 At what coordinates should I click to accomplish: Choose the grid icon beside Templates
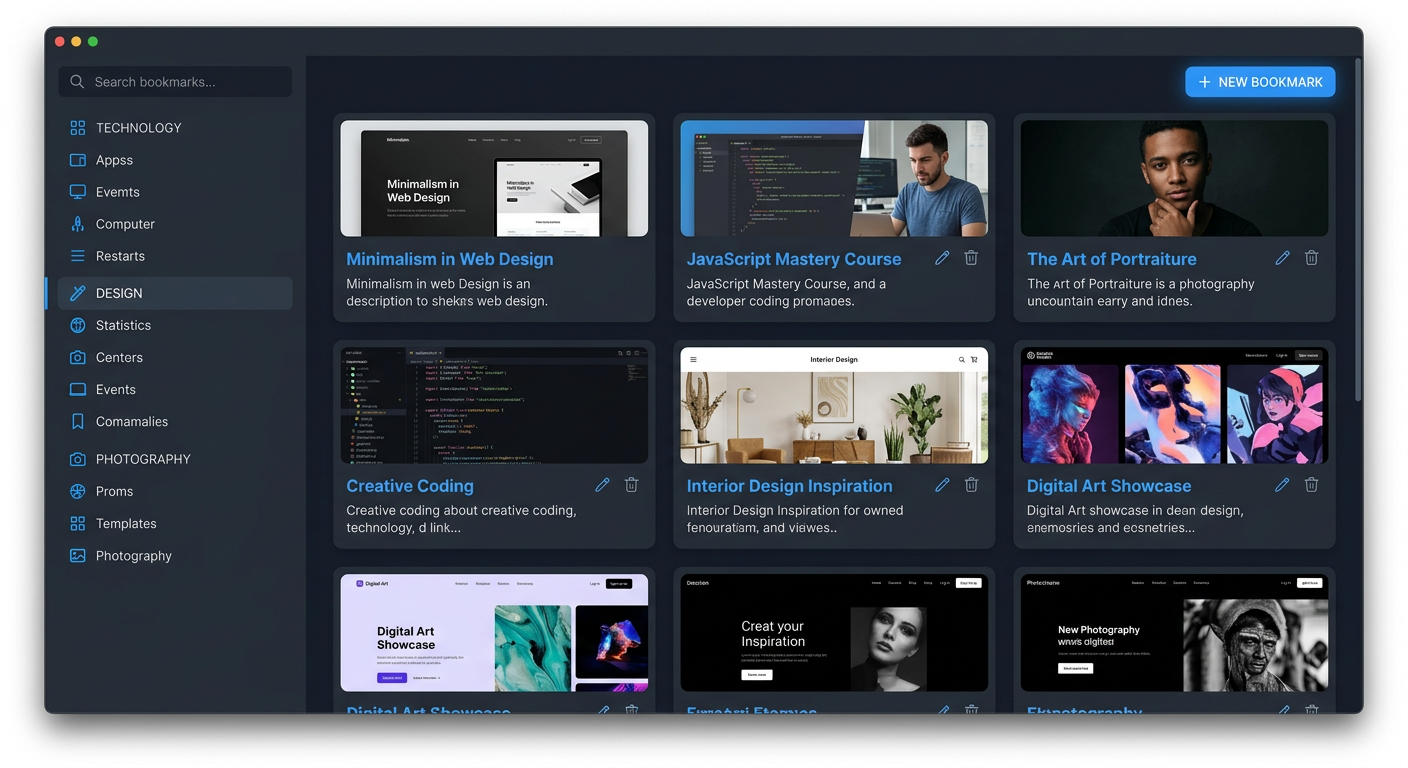(77, 523)
